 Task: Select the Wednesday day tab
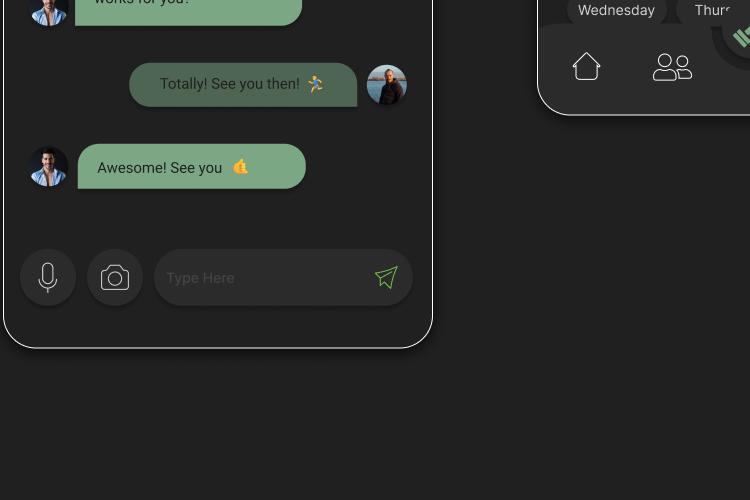pos(616,11)
